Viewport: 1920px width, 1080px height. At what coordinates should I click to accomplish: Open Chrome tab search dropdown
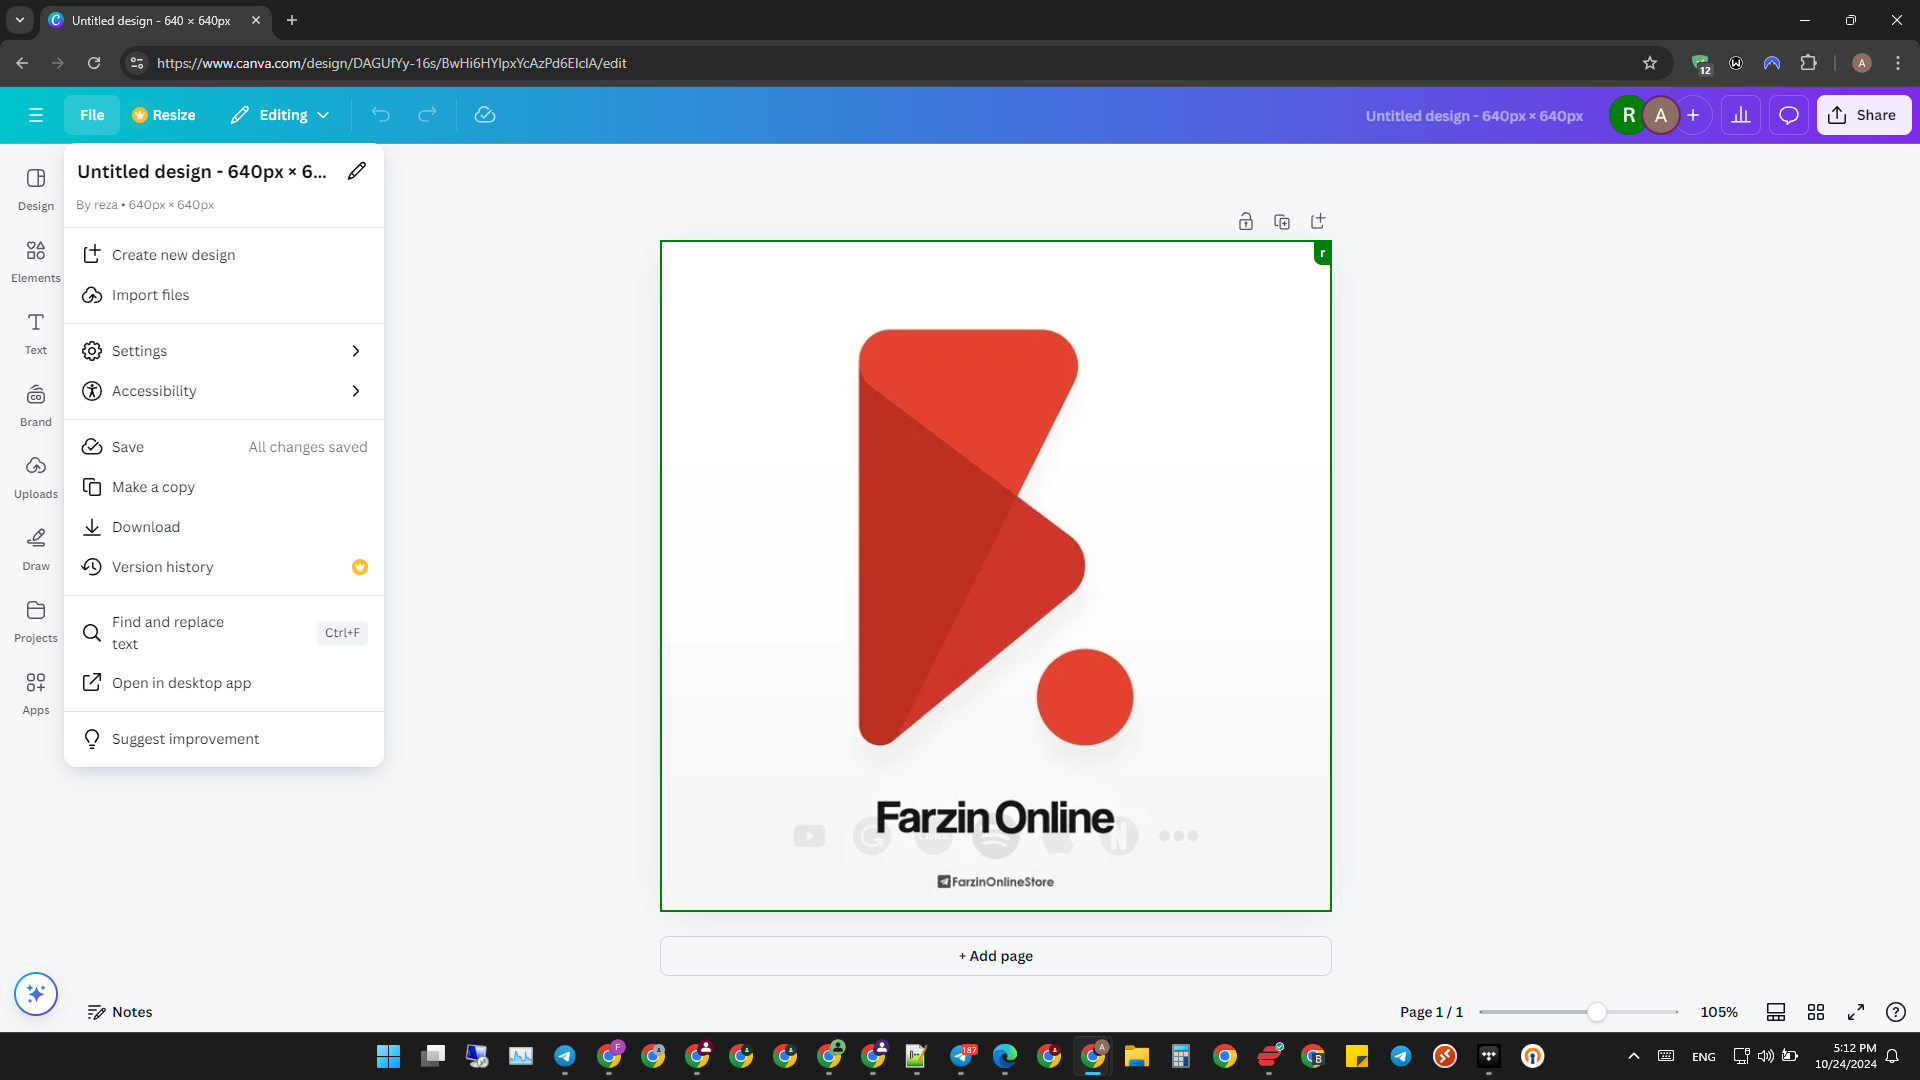tap(20, 20)
